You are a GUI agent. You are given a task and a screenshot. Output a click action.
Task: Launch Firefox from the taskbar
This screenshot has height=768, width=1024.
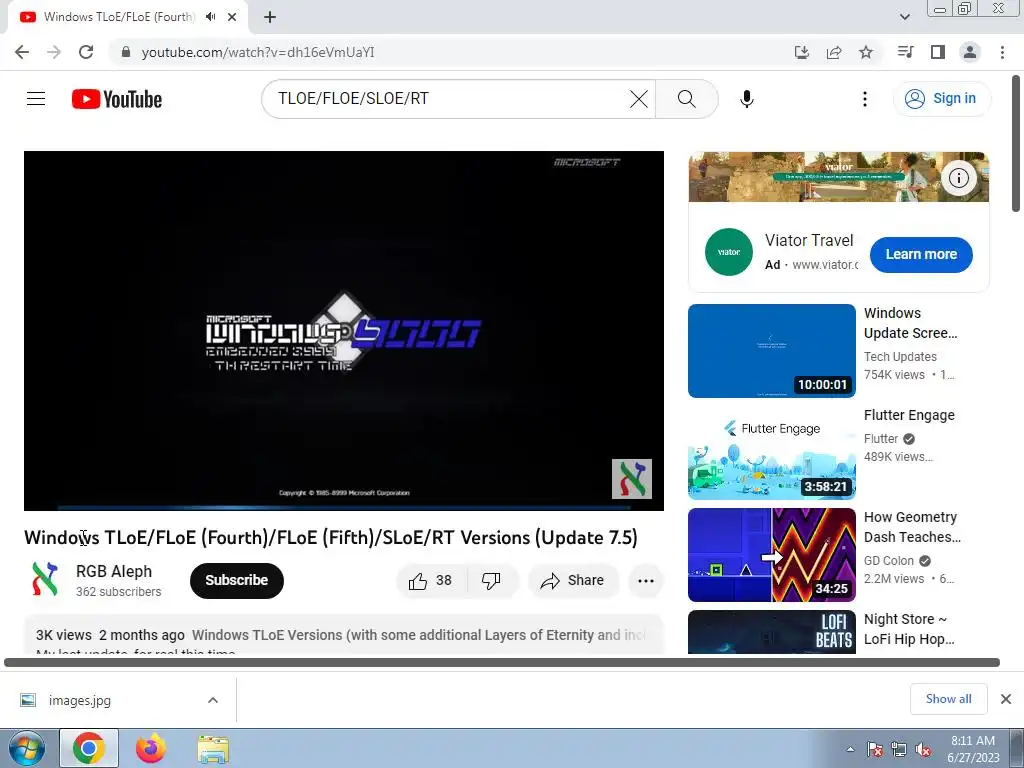[151, 749]
